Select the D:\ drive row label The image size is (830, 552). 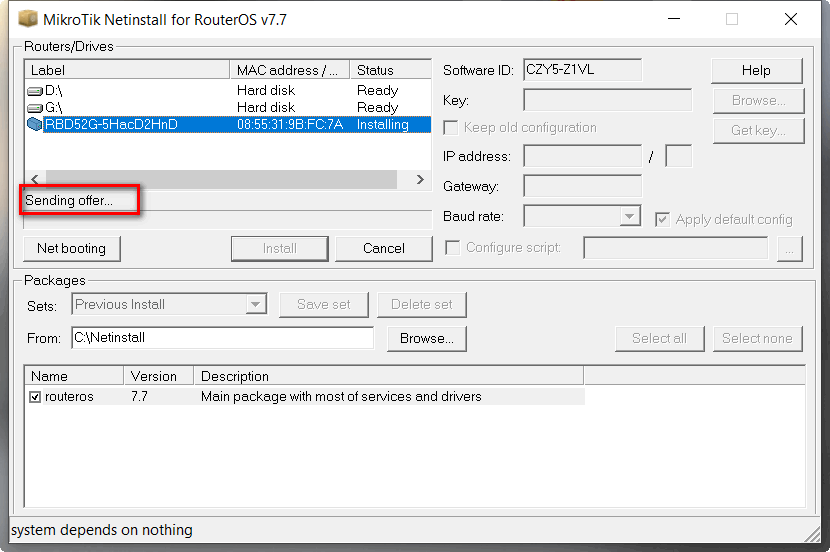[x=53, y=91]
